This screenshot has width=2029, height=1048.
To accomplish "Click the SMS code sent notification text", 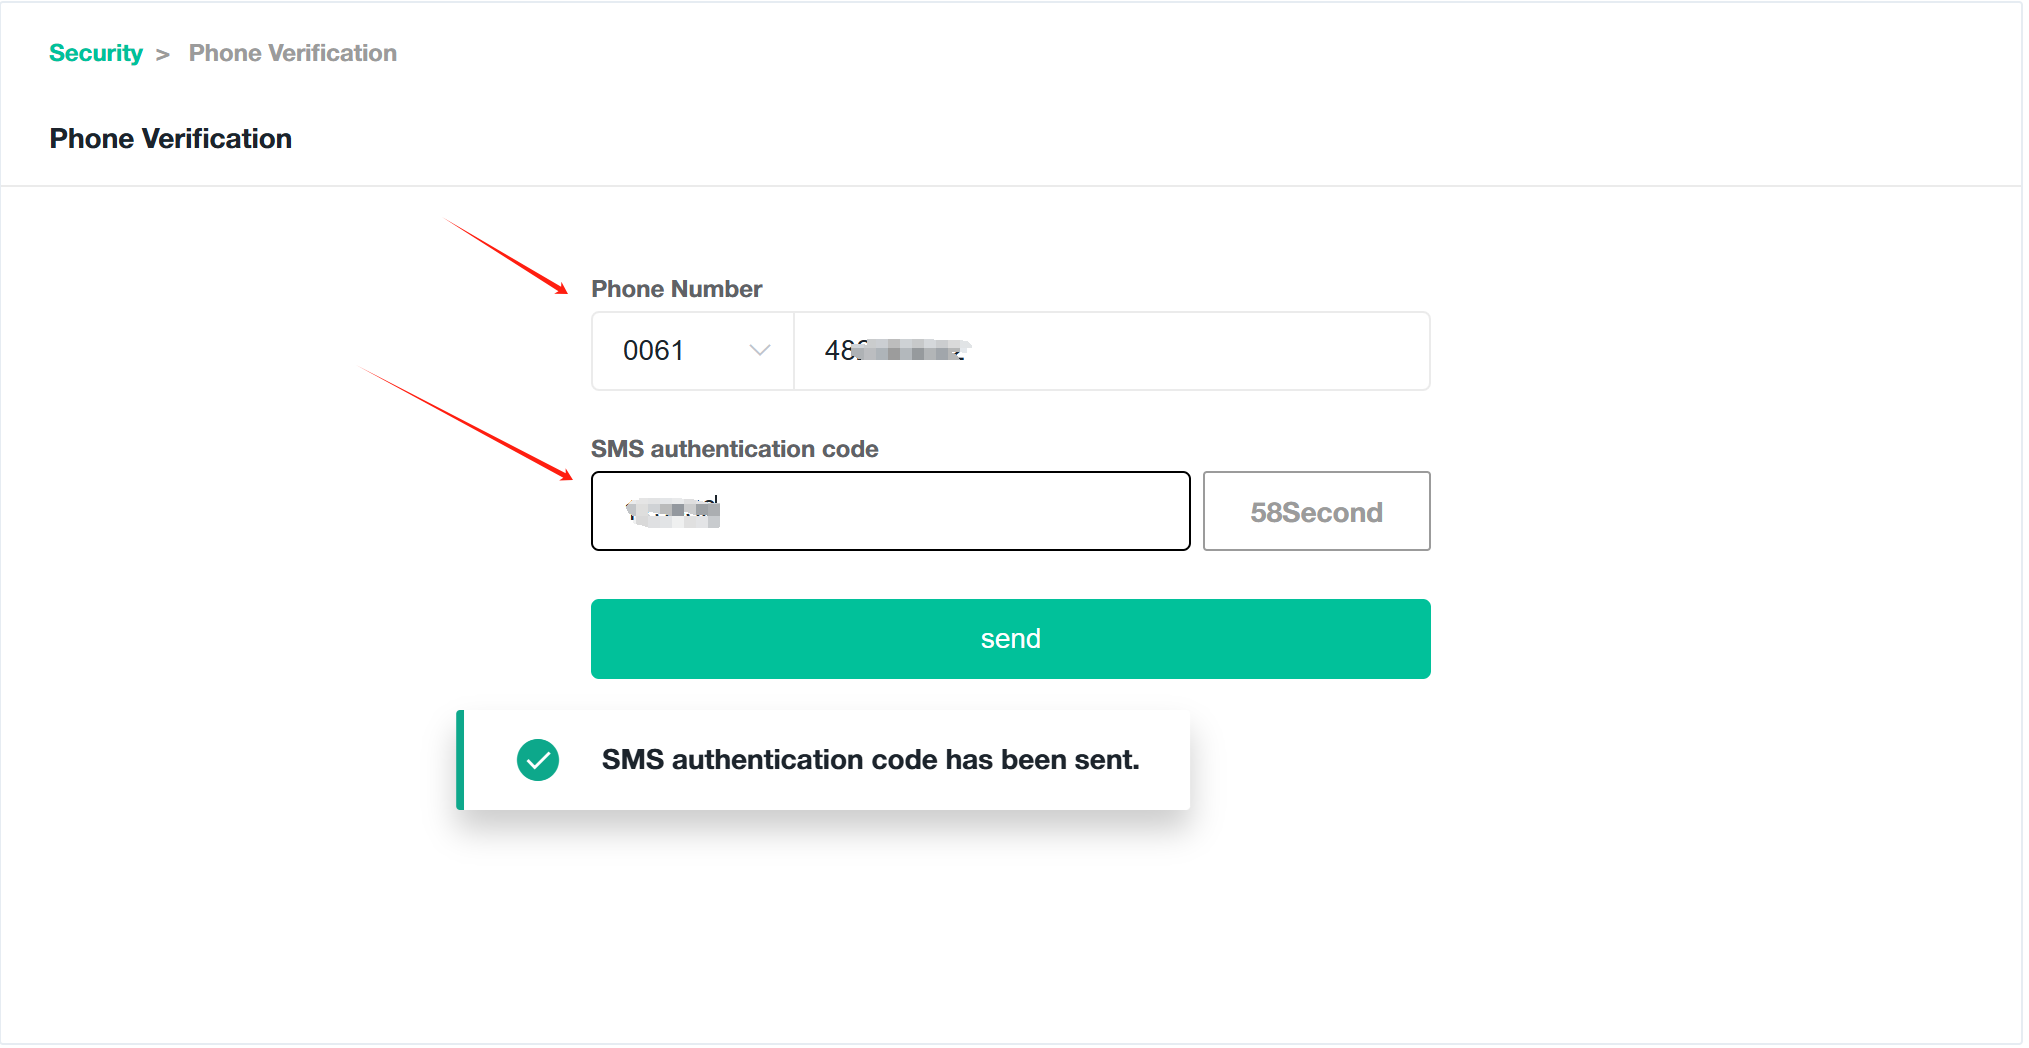I will pos(870,760).
